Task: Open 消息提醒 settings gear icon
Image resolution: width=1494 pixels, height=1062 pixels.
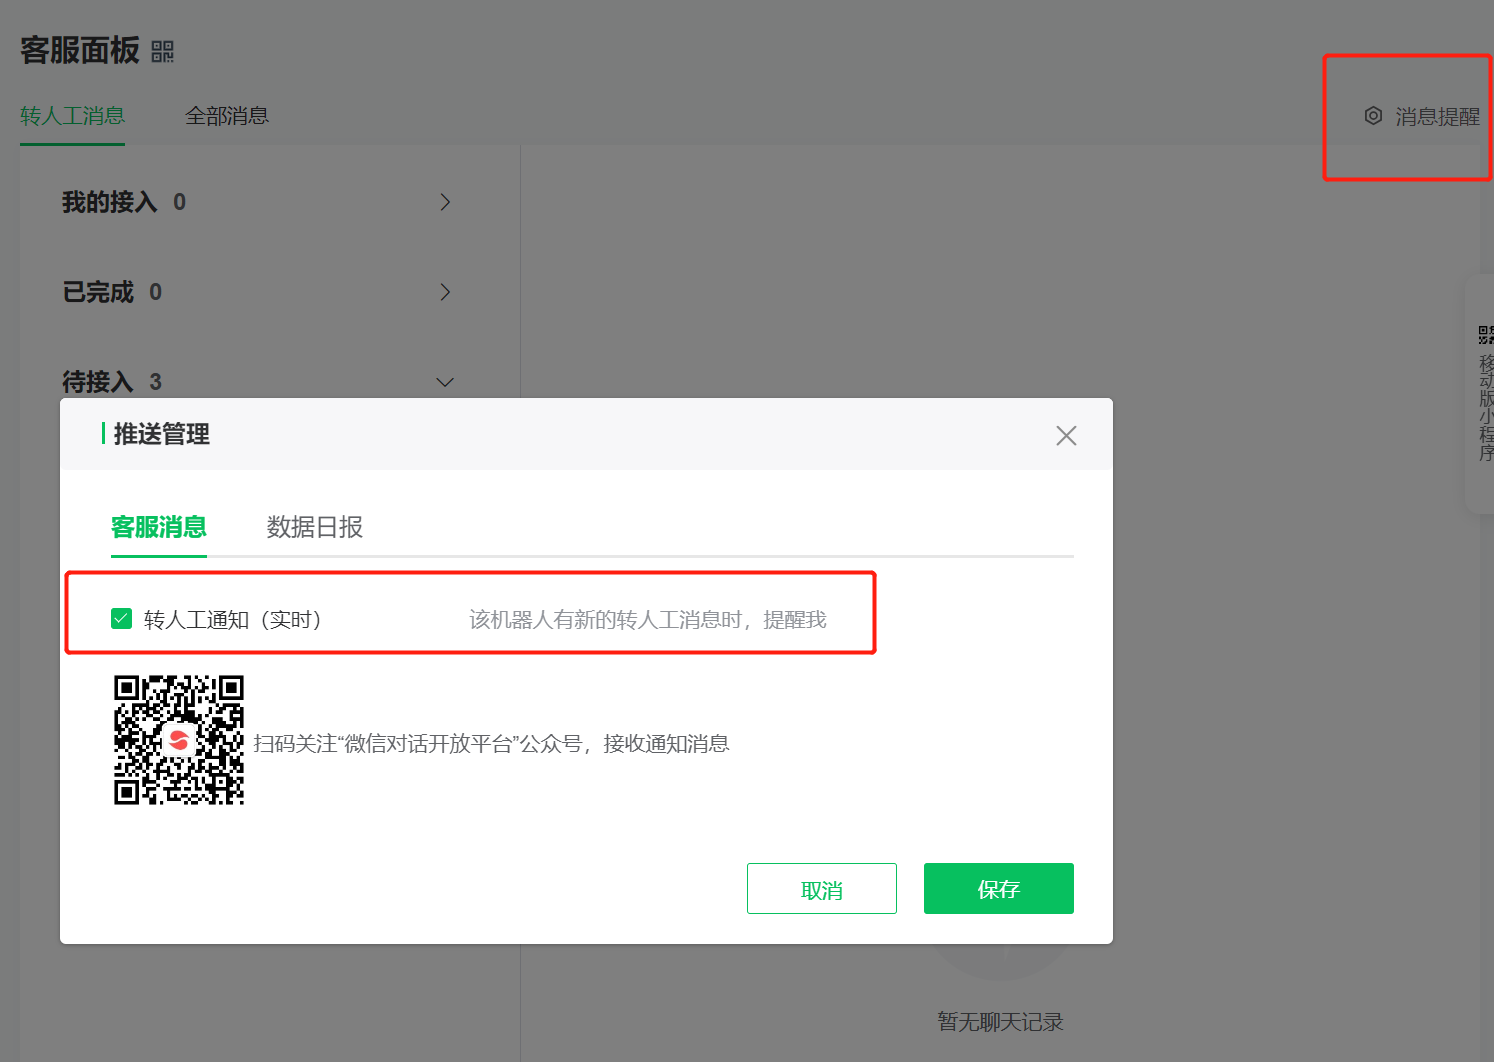Action: 1373,116
